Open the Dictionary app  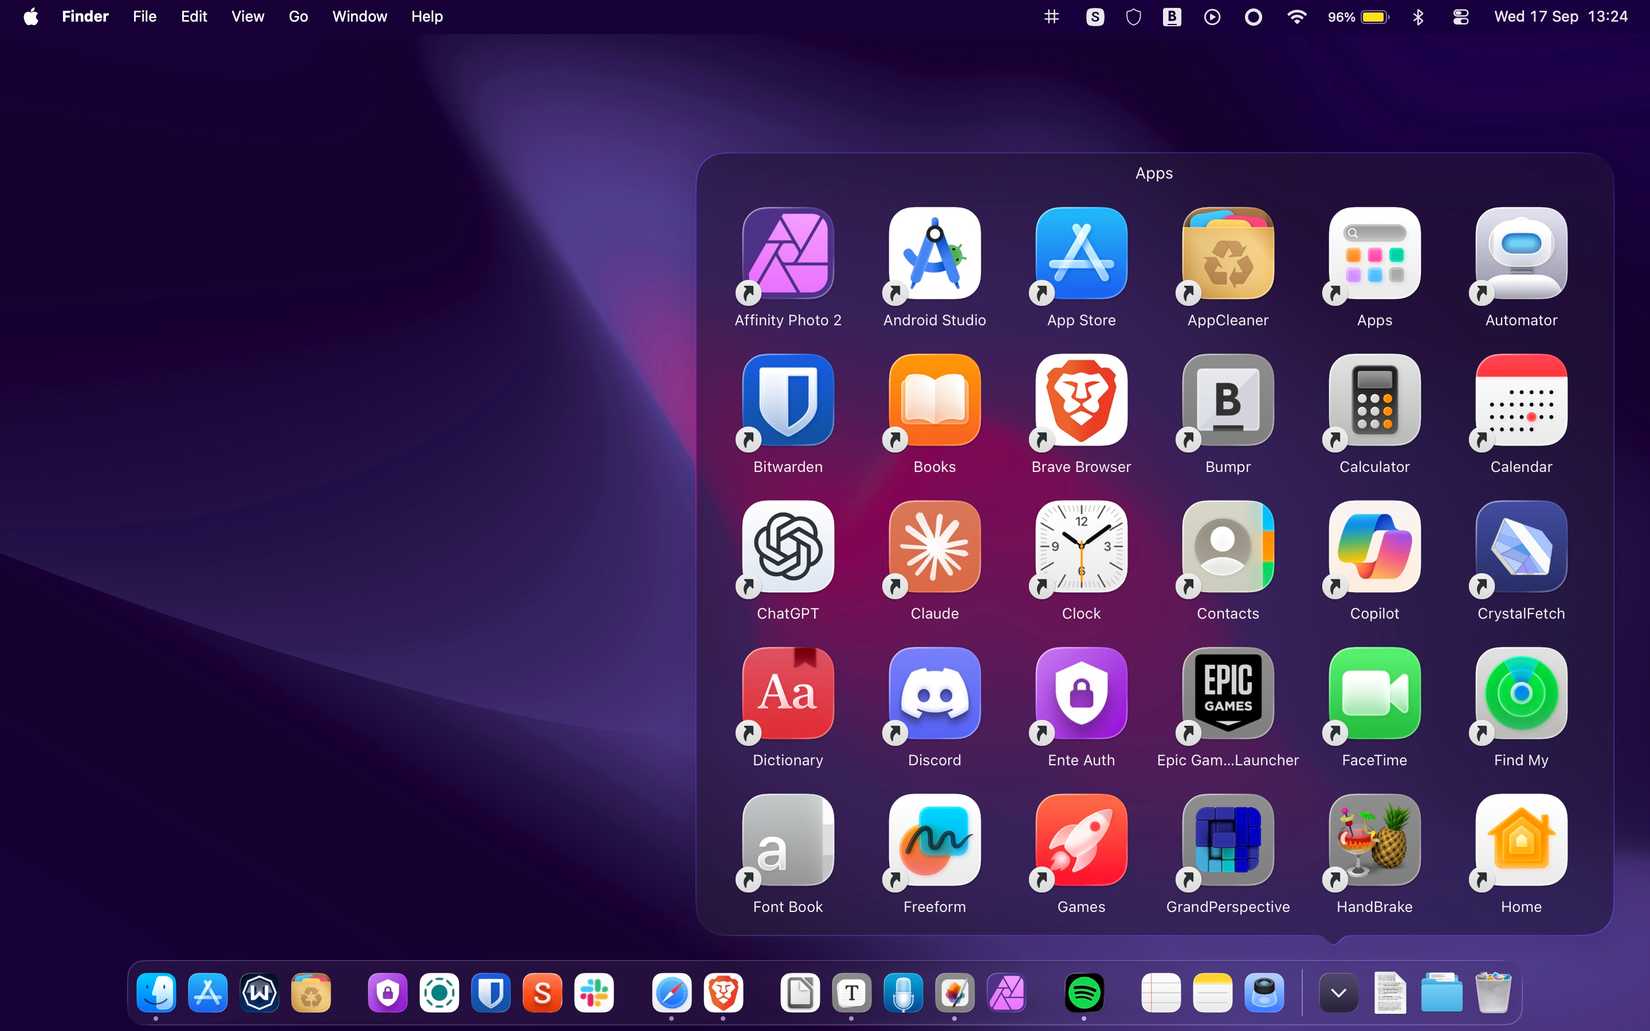pos(788,693)
